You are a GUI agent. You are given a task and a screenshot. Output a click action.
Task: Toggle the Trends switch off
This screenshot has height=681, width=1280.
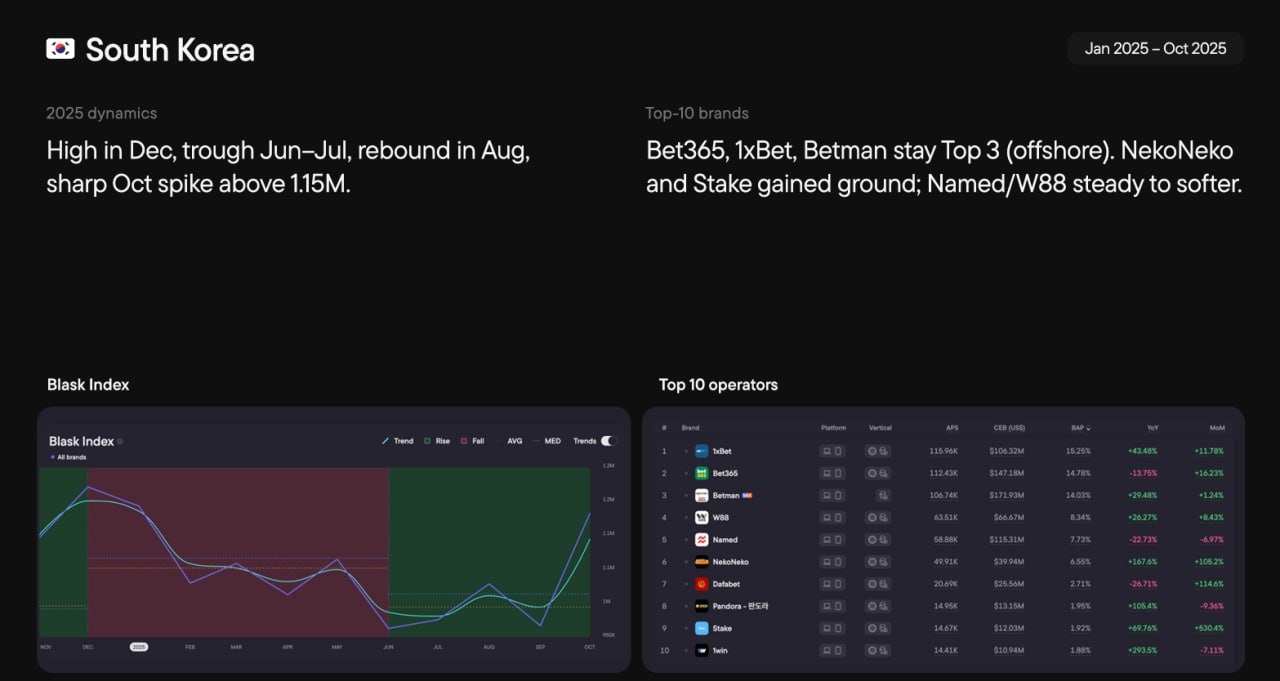click(608, 441)
